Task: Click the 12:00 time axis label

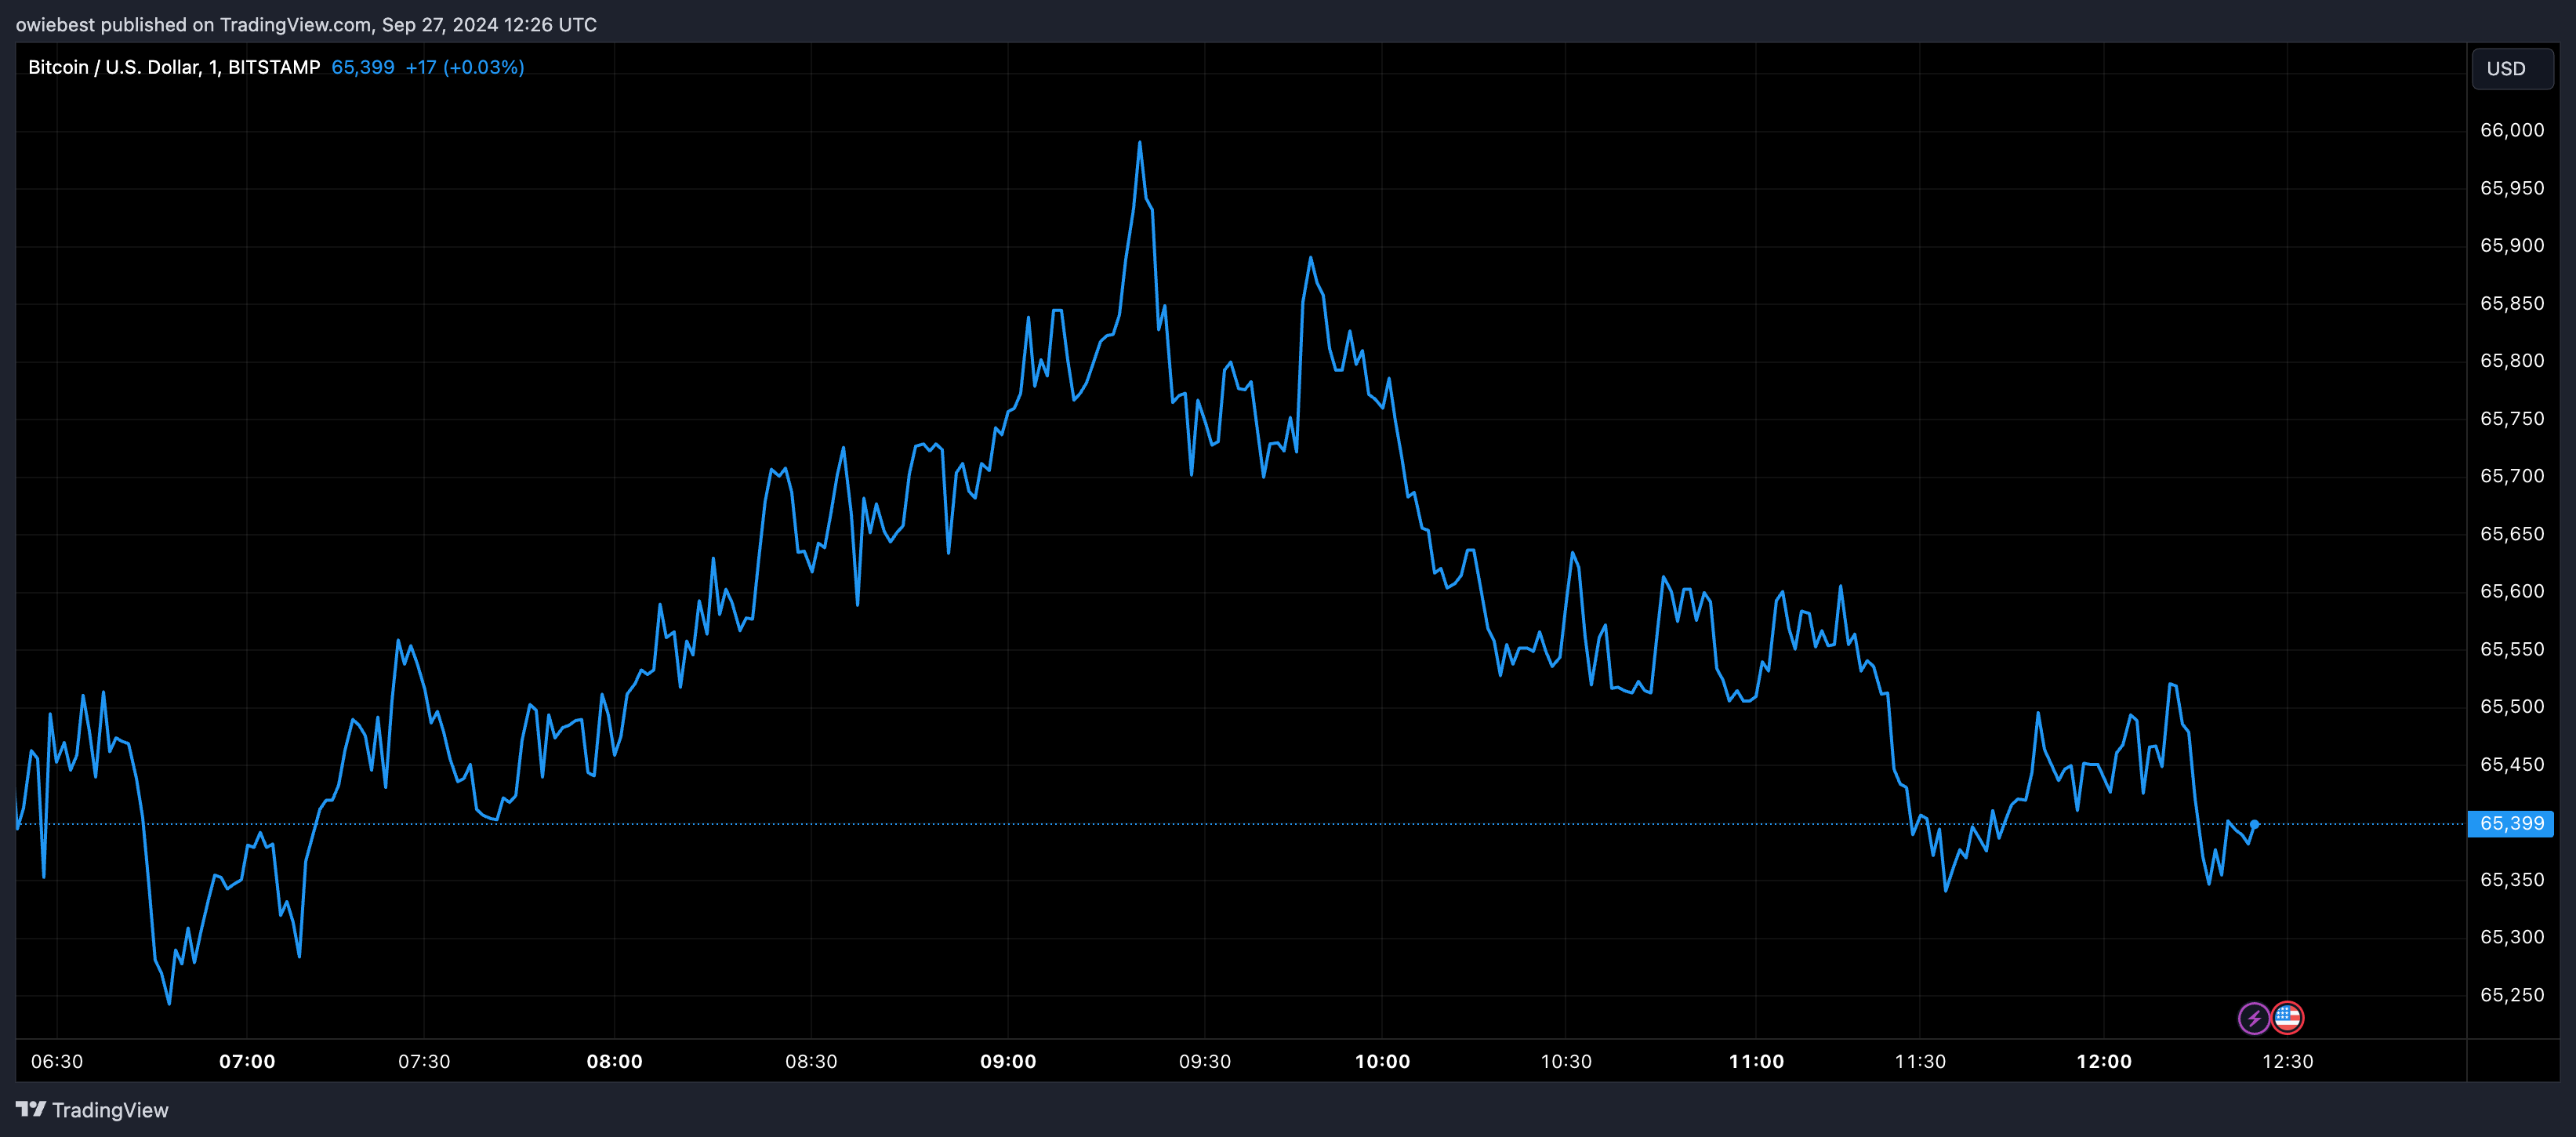Action: point(2104,1061)
